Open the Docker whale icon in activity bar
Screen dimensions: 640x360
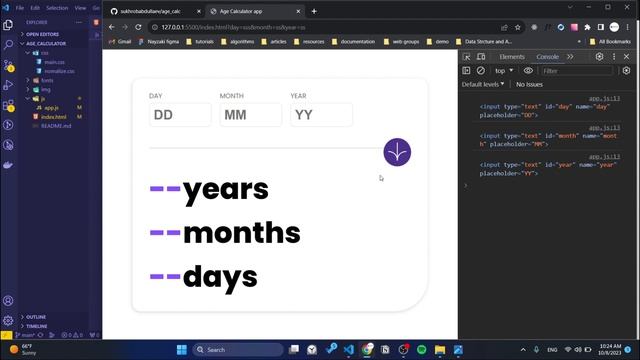(x=8, y=165)
